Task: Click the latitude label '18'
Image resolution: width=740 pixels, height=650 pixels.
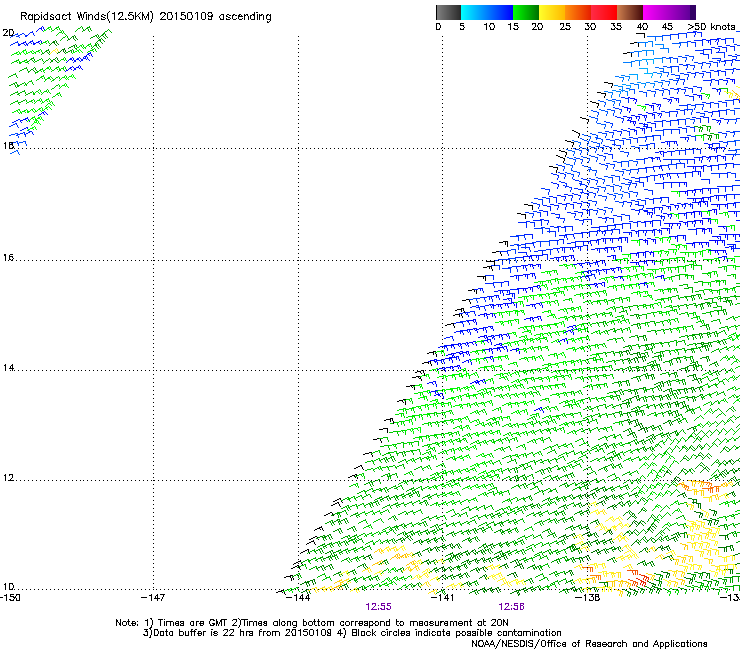Action: 8,145
